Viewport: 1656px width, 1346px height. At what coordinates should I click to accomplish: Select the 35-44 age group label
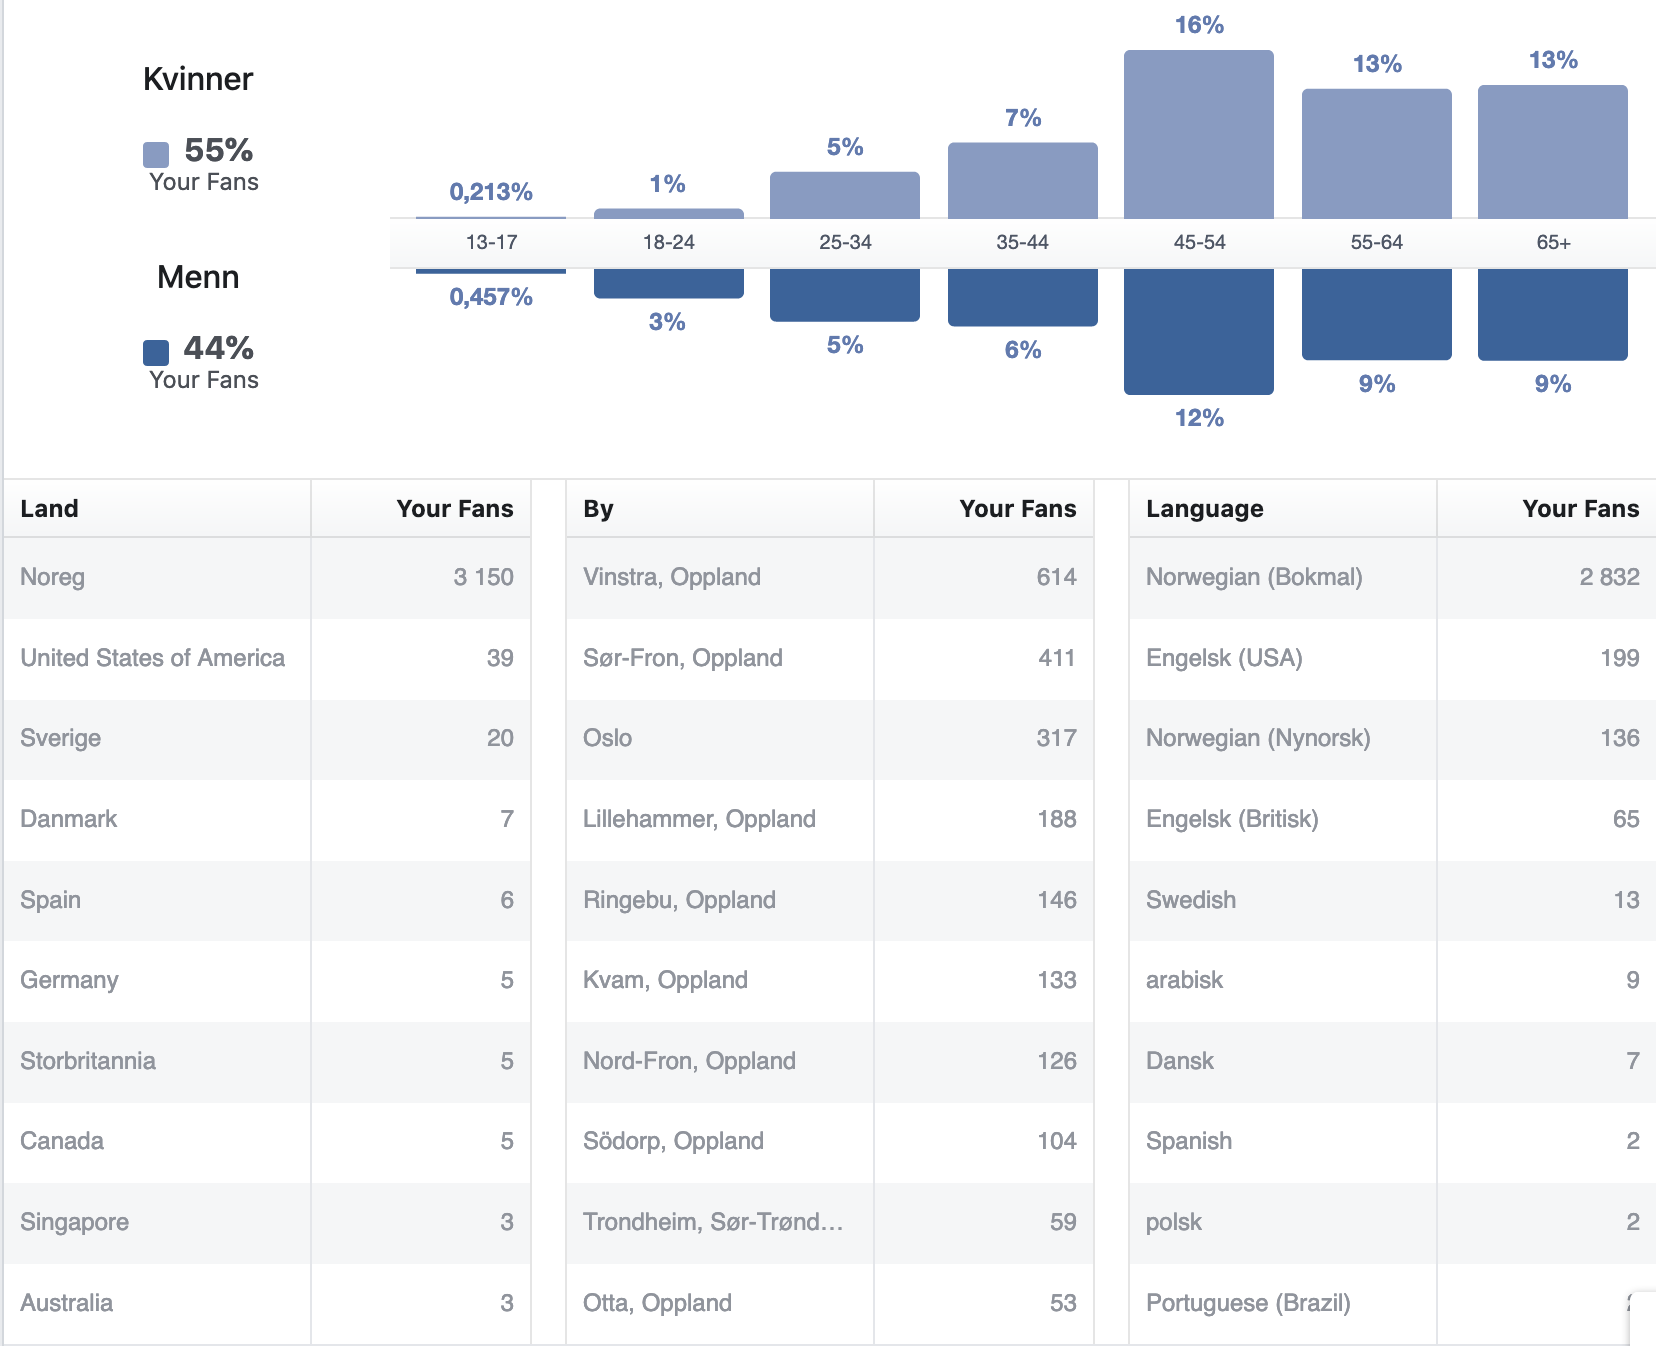click(x=1022, y=242)
